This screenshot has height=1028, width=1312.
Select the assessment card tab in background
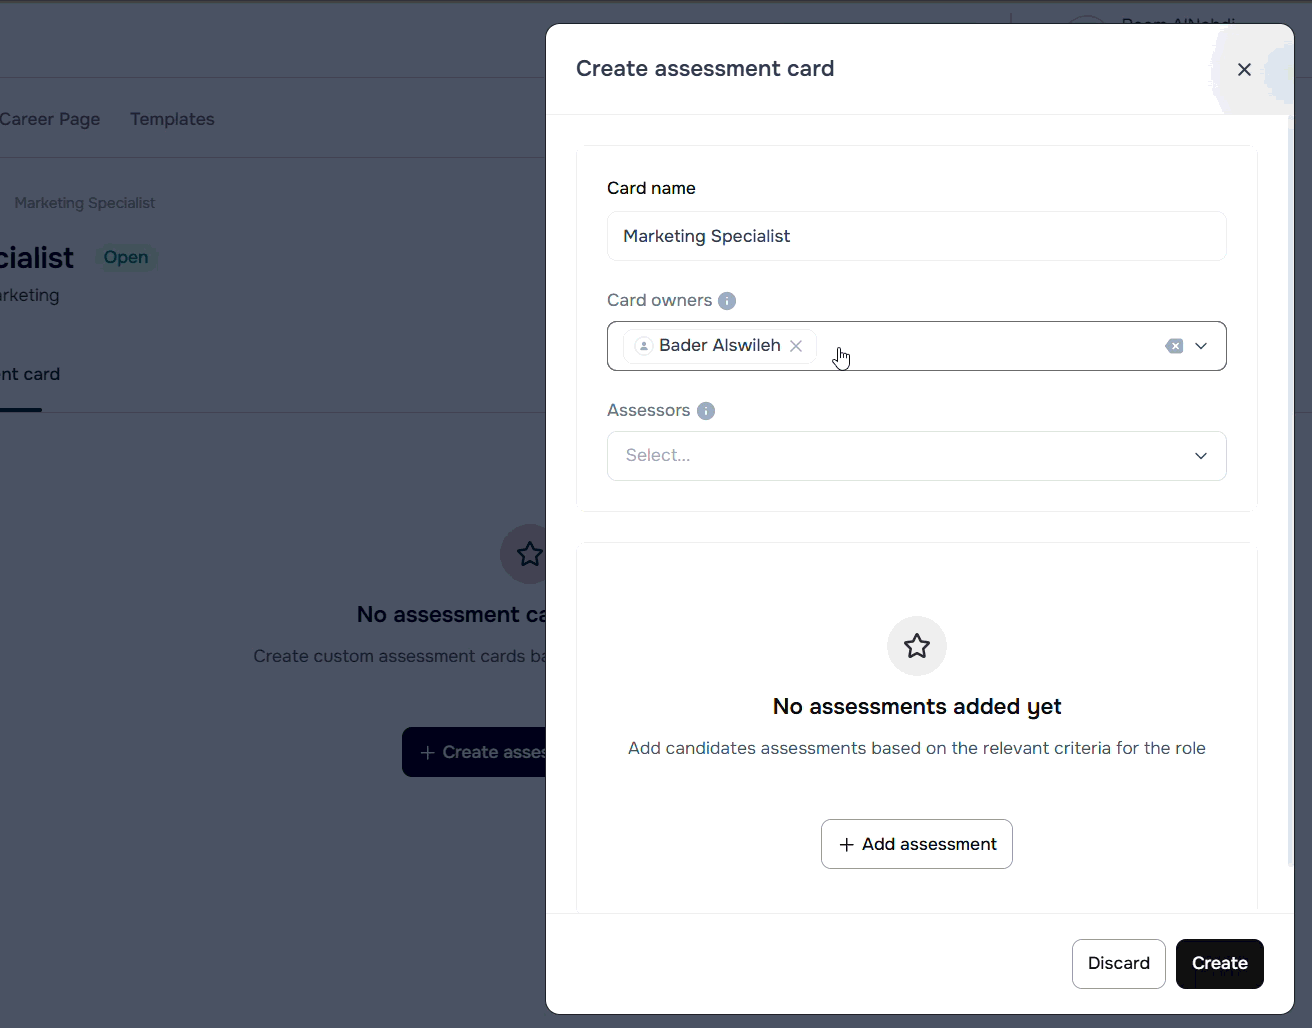30,374
